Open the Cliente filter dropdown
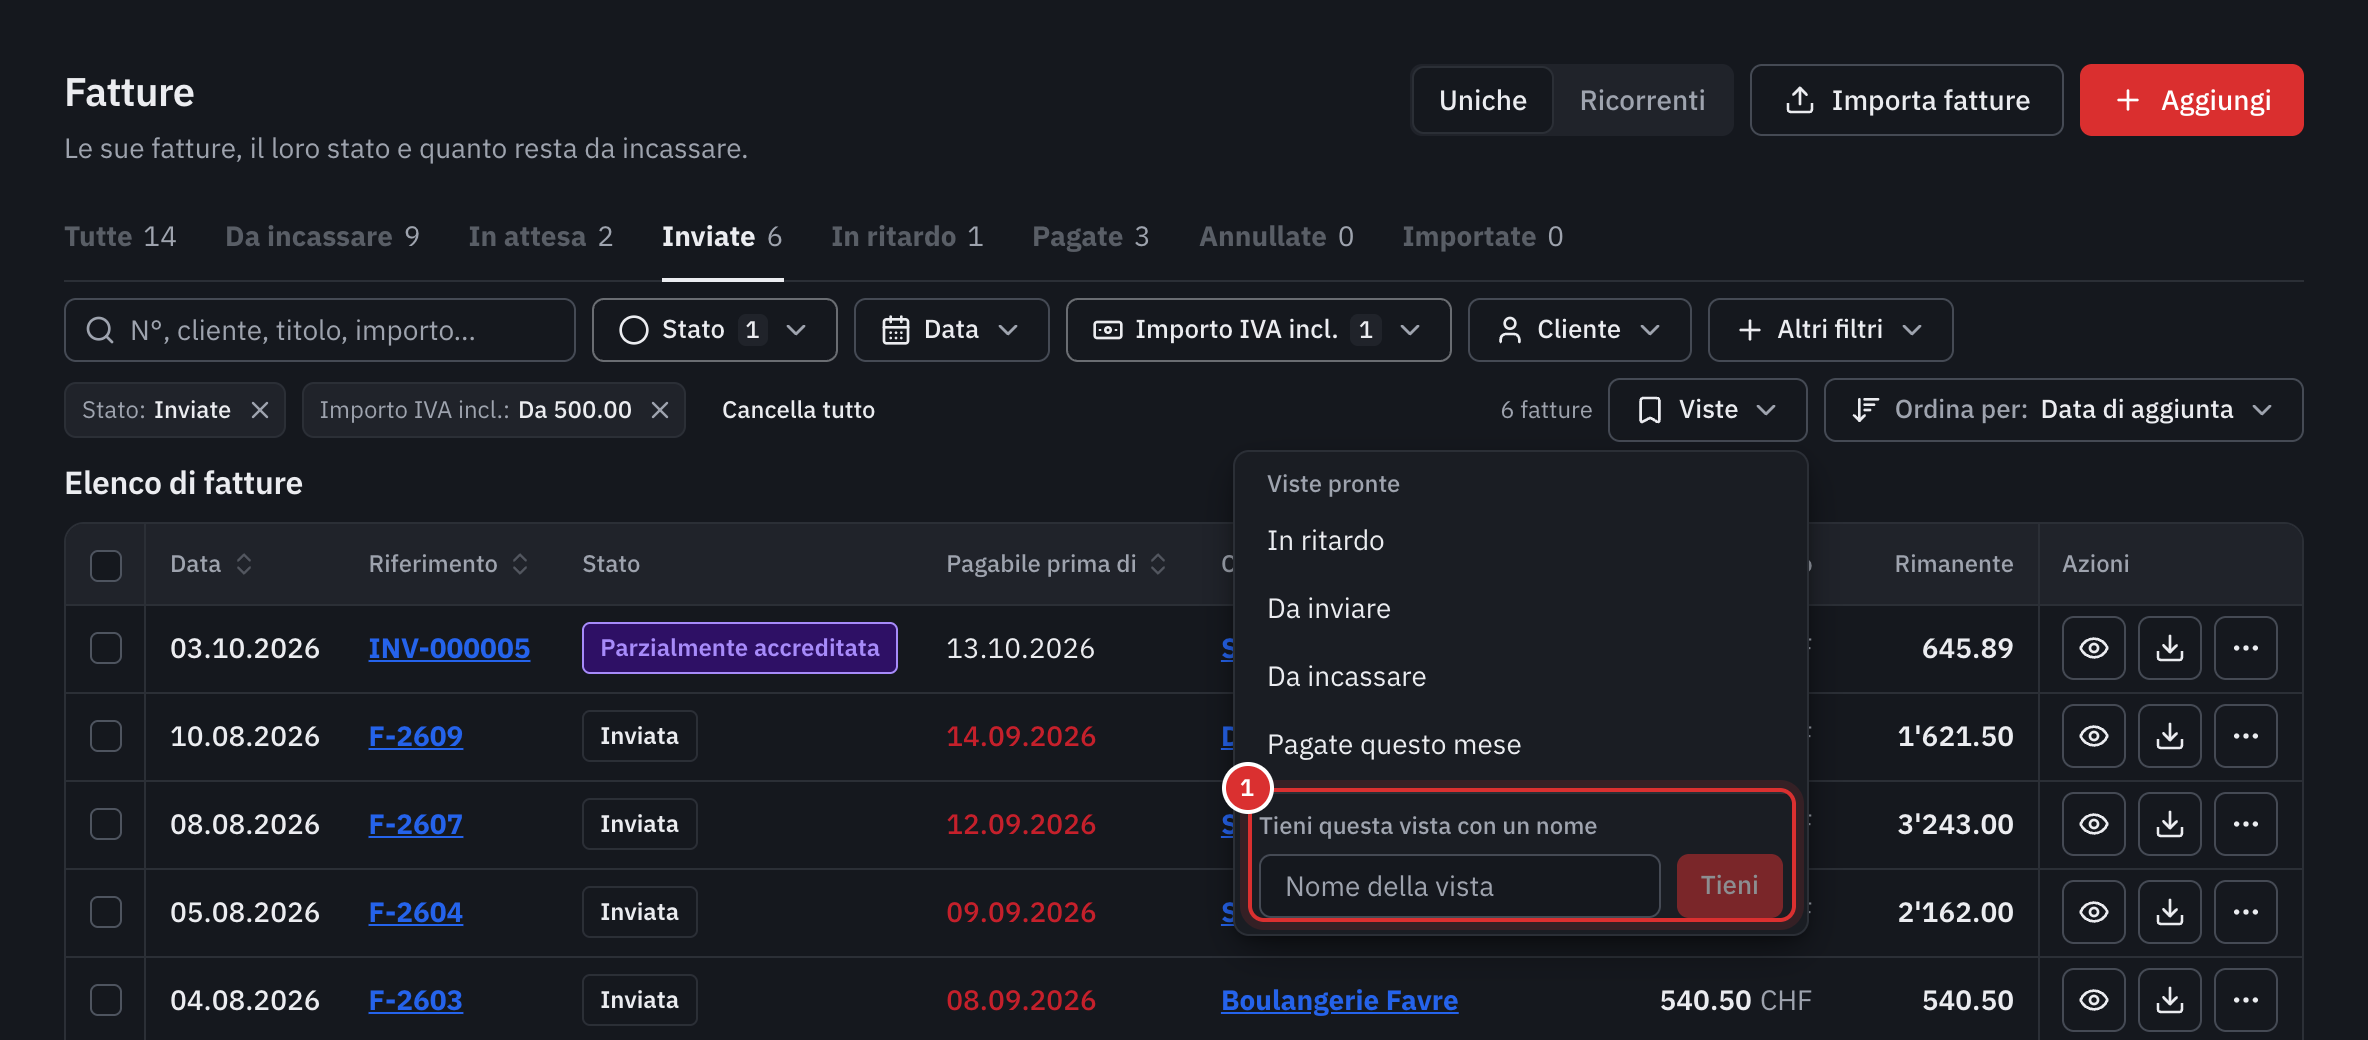Screen dimensions: 2368x1040 1579,330
